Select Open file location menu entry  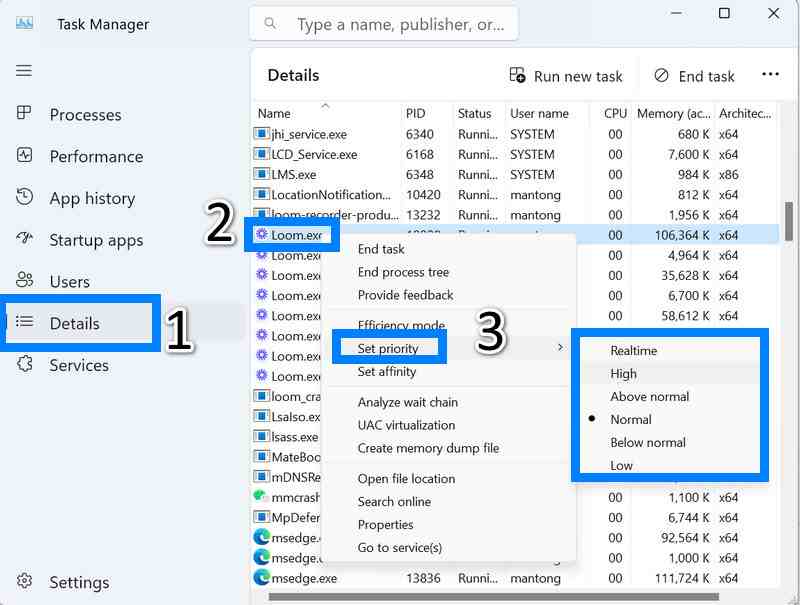coord(406,479)
